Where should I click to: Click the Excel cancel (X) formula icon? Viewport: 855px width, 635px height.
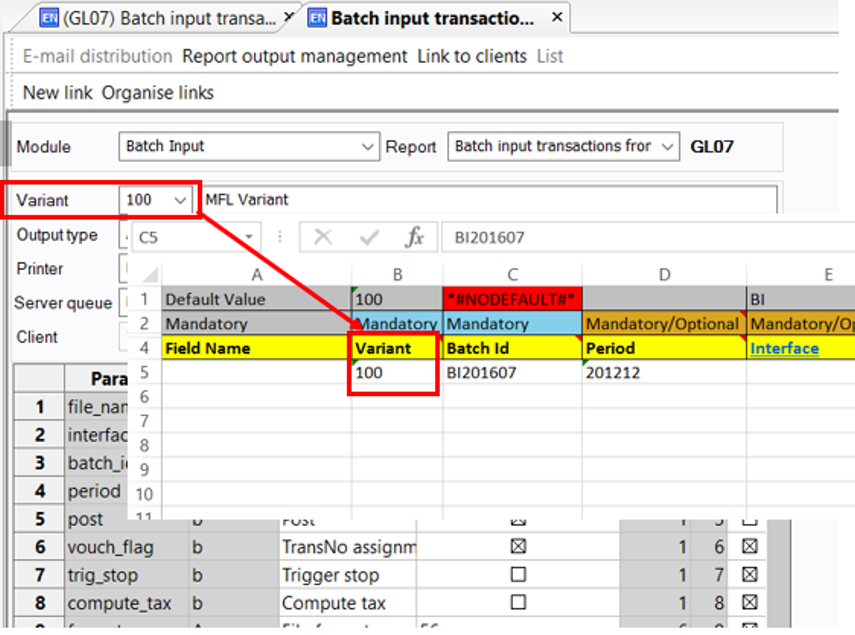tap(323, 237)
